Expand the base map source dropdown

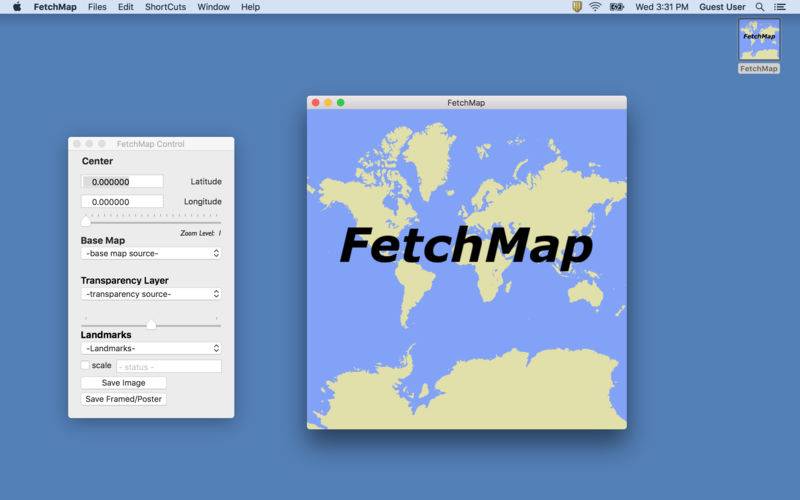click(151, 254)
